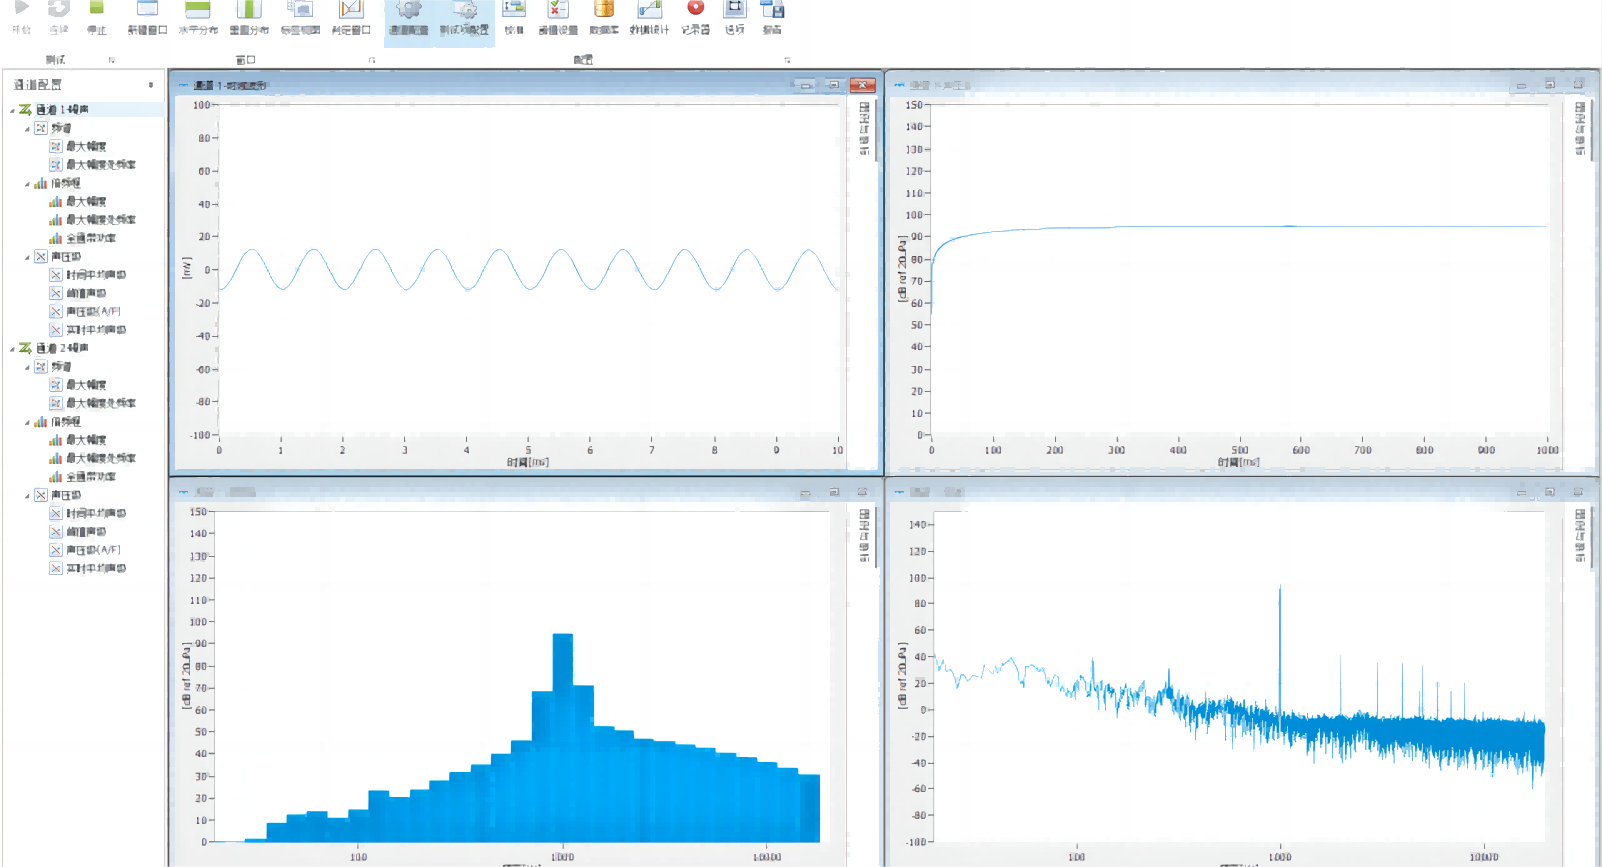Open the Window (窗口) ribbon group dialog launcher
The image size is (1602, 867).
coord(372,61)
